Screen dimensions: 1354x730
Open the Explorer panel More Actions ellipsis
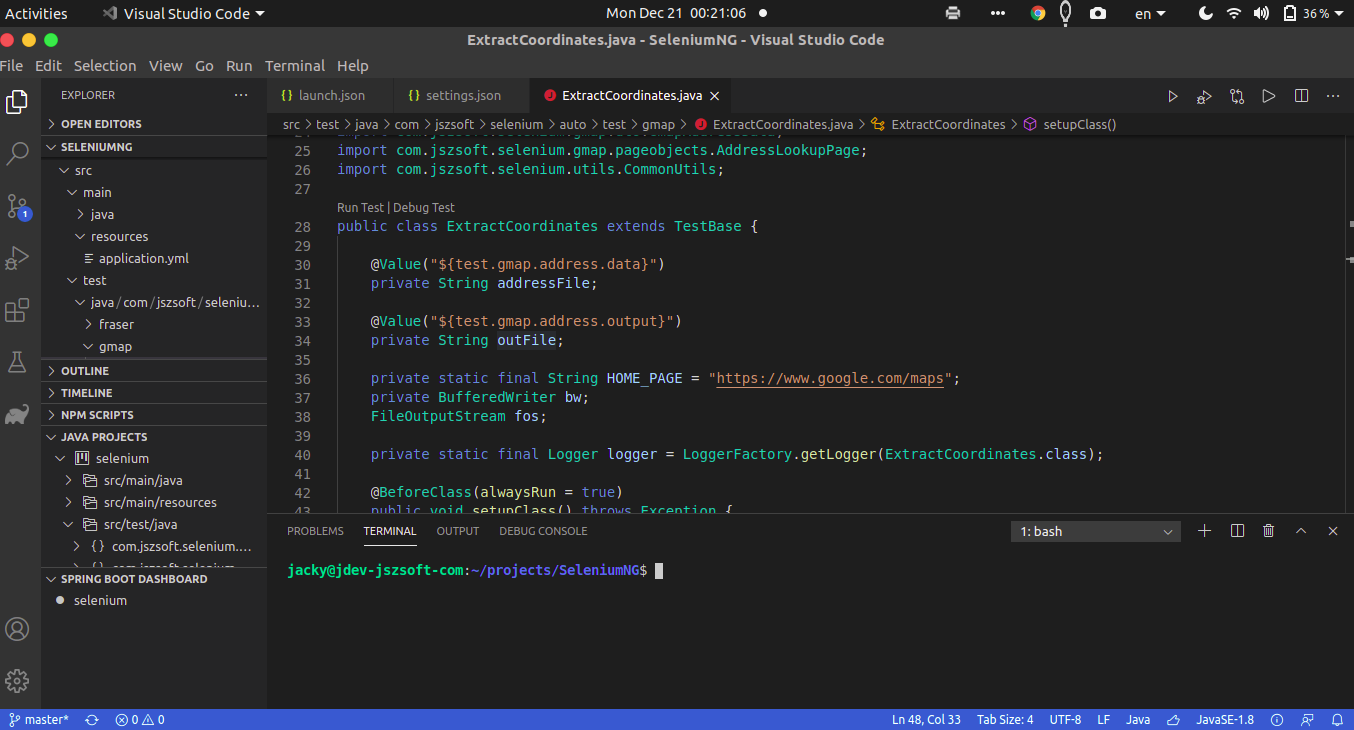click(241, 95)
